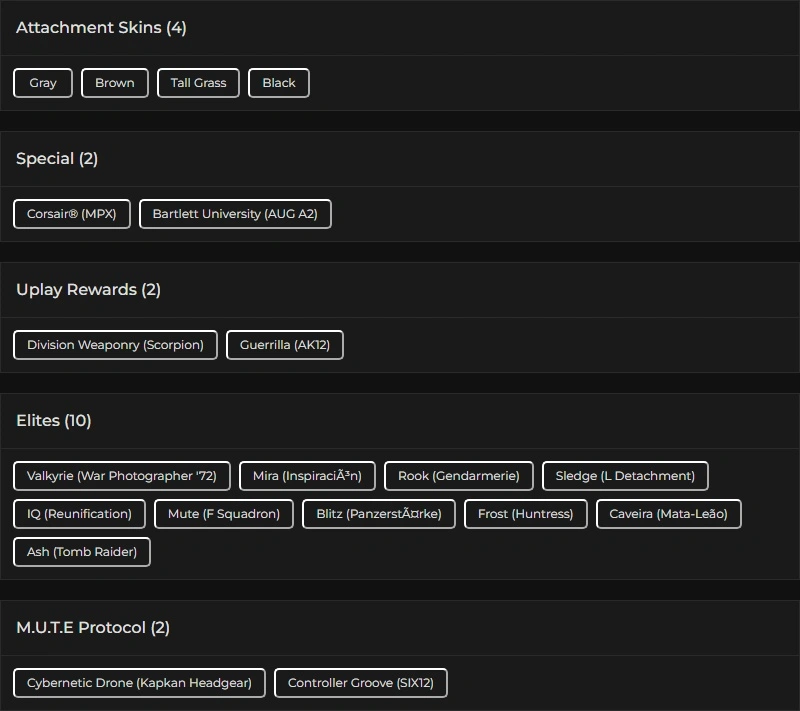Select the Mira elite skin tag
This screenshot has width=800, height=711.
(x=307, y=476)
